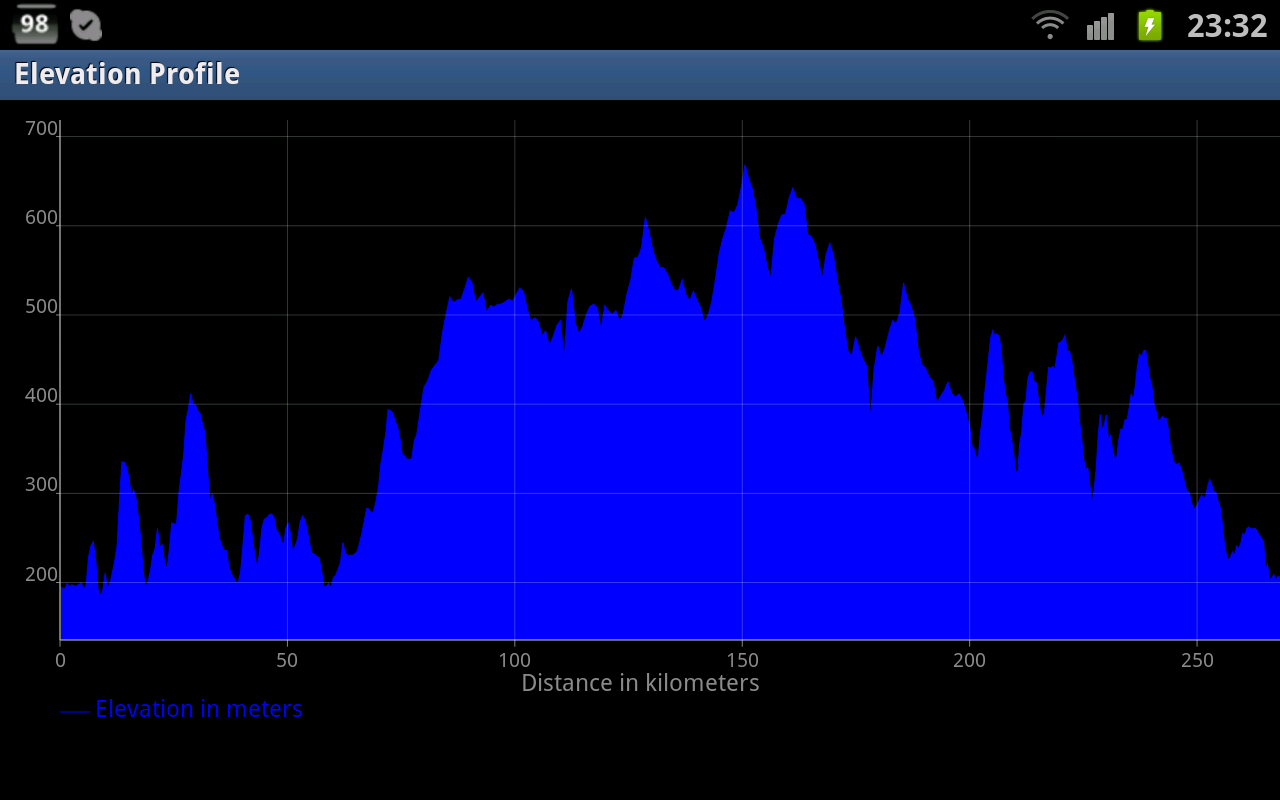The height and width of the screenshot is (800, 1280).
Task: Tap the Distance in kilometers axis label
Action: click(640, 683)
